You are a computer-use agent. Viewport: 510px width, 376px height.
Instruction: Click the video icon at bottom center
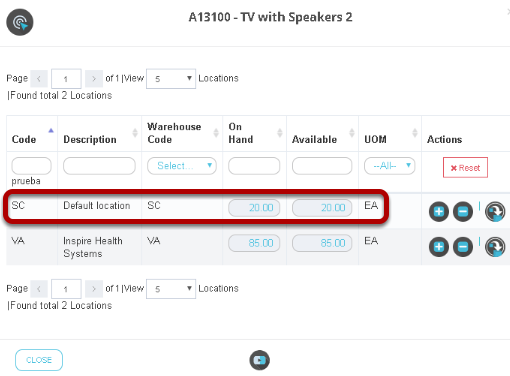coord(260,360)
